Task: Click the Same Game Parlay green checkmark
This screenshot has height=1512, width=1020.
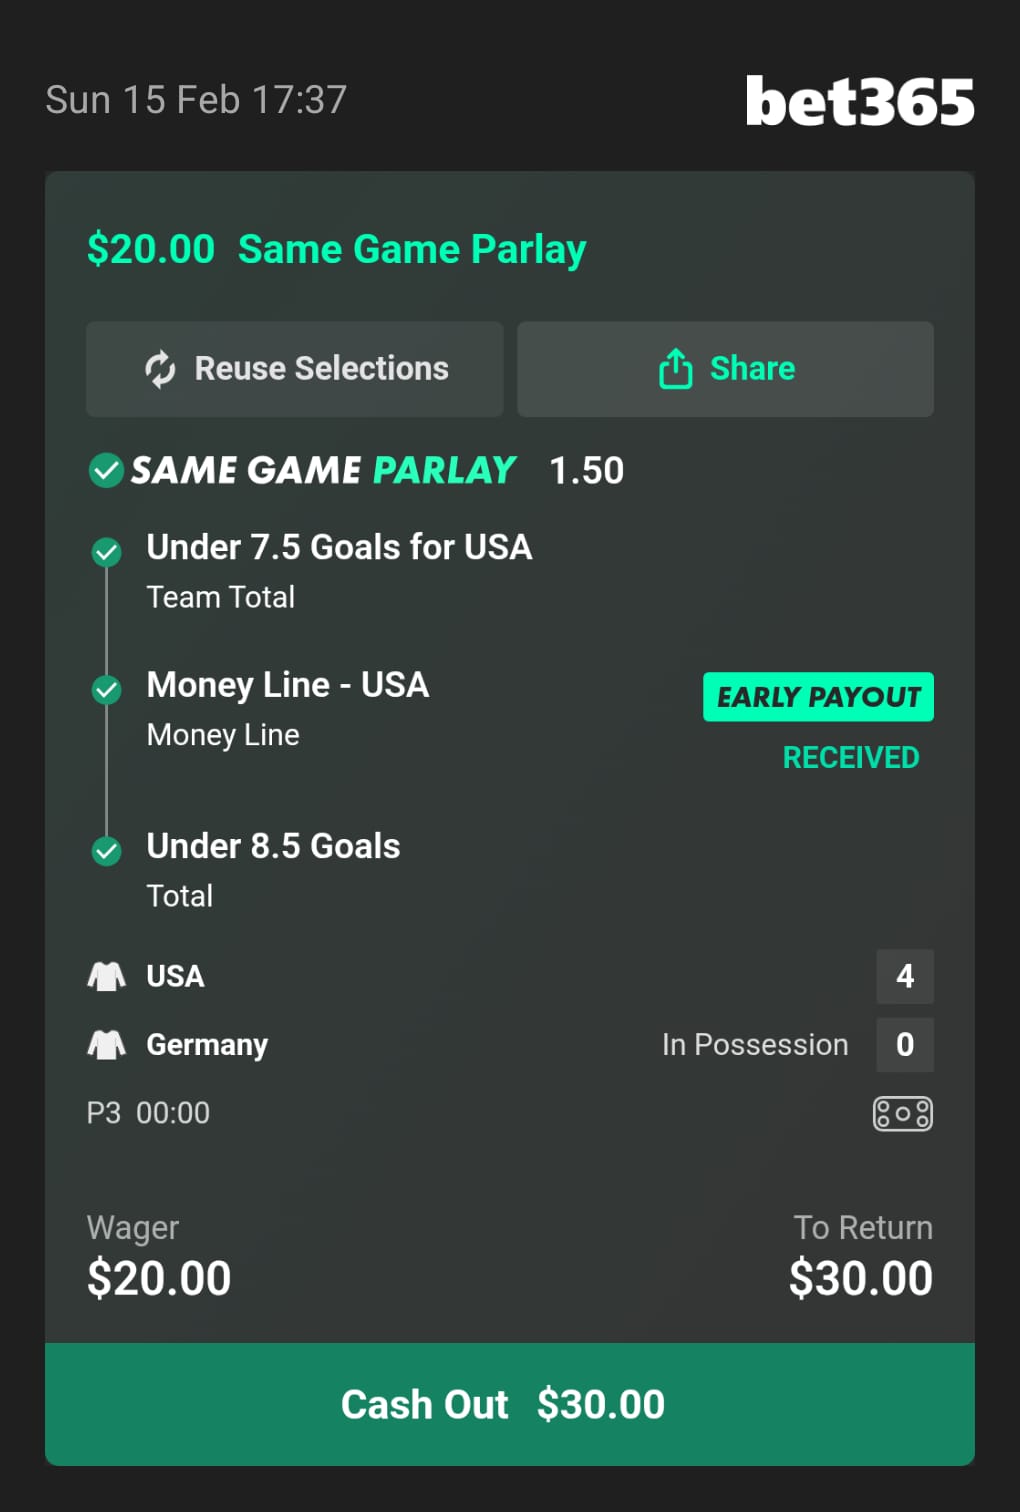Action: (106, 470)
